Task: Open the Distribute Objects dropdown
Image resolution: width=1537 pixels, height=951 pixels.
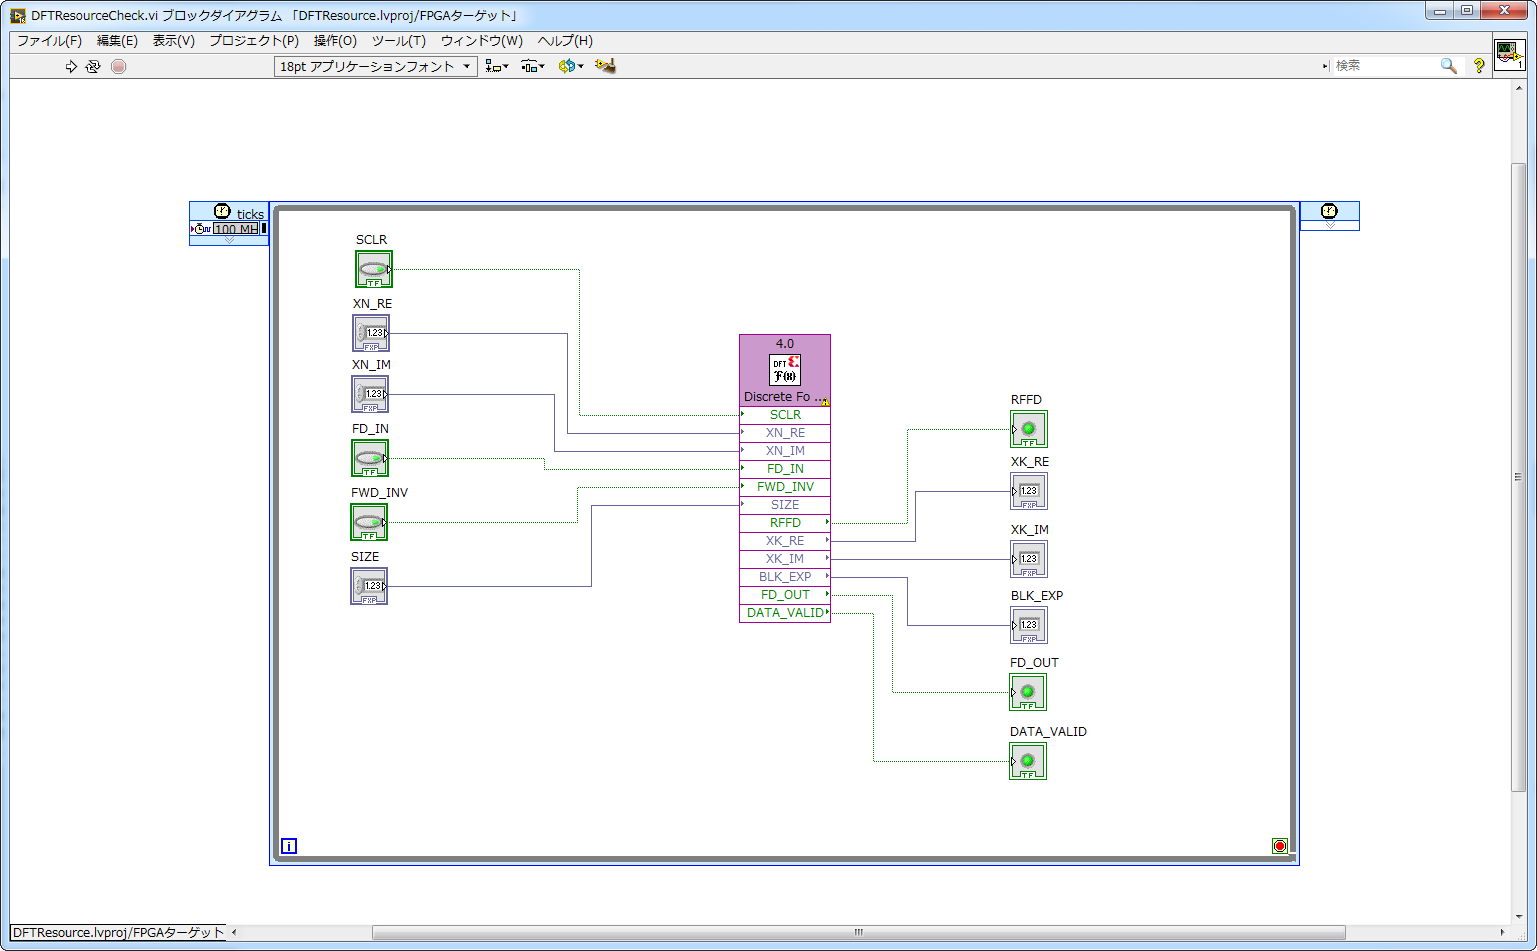Action: pyautogui.click(x=533, y=66)
